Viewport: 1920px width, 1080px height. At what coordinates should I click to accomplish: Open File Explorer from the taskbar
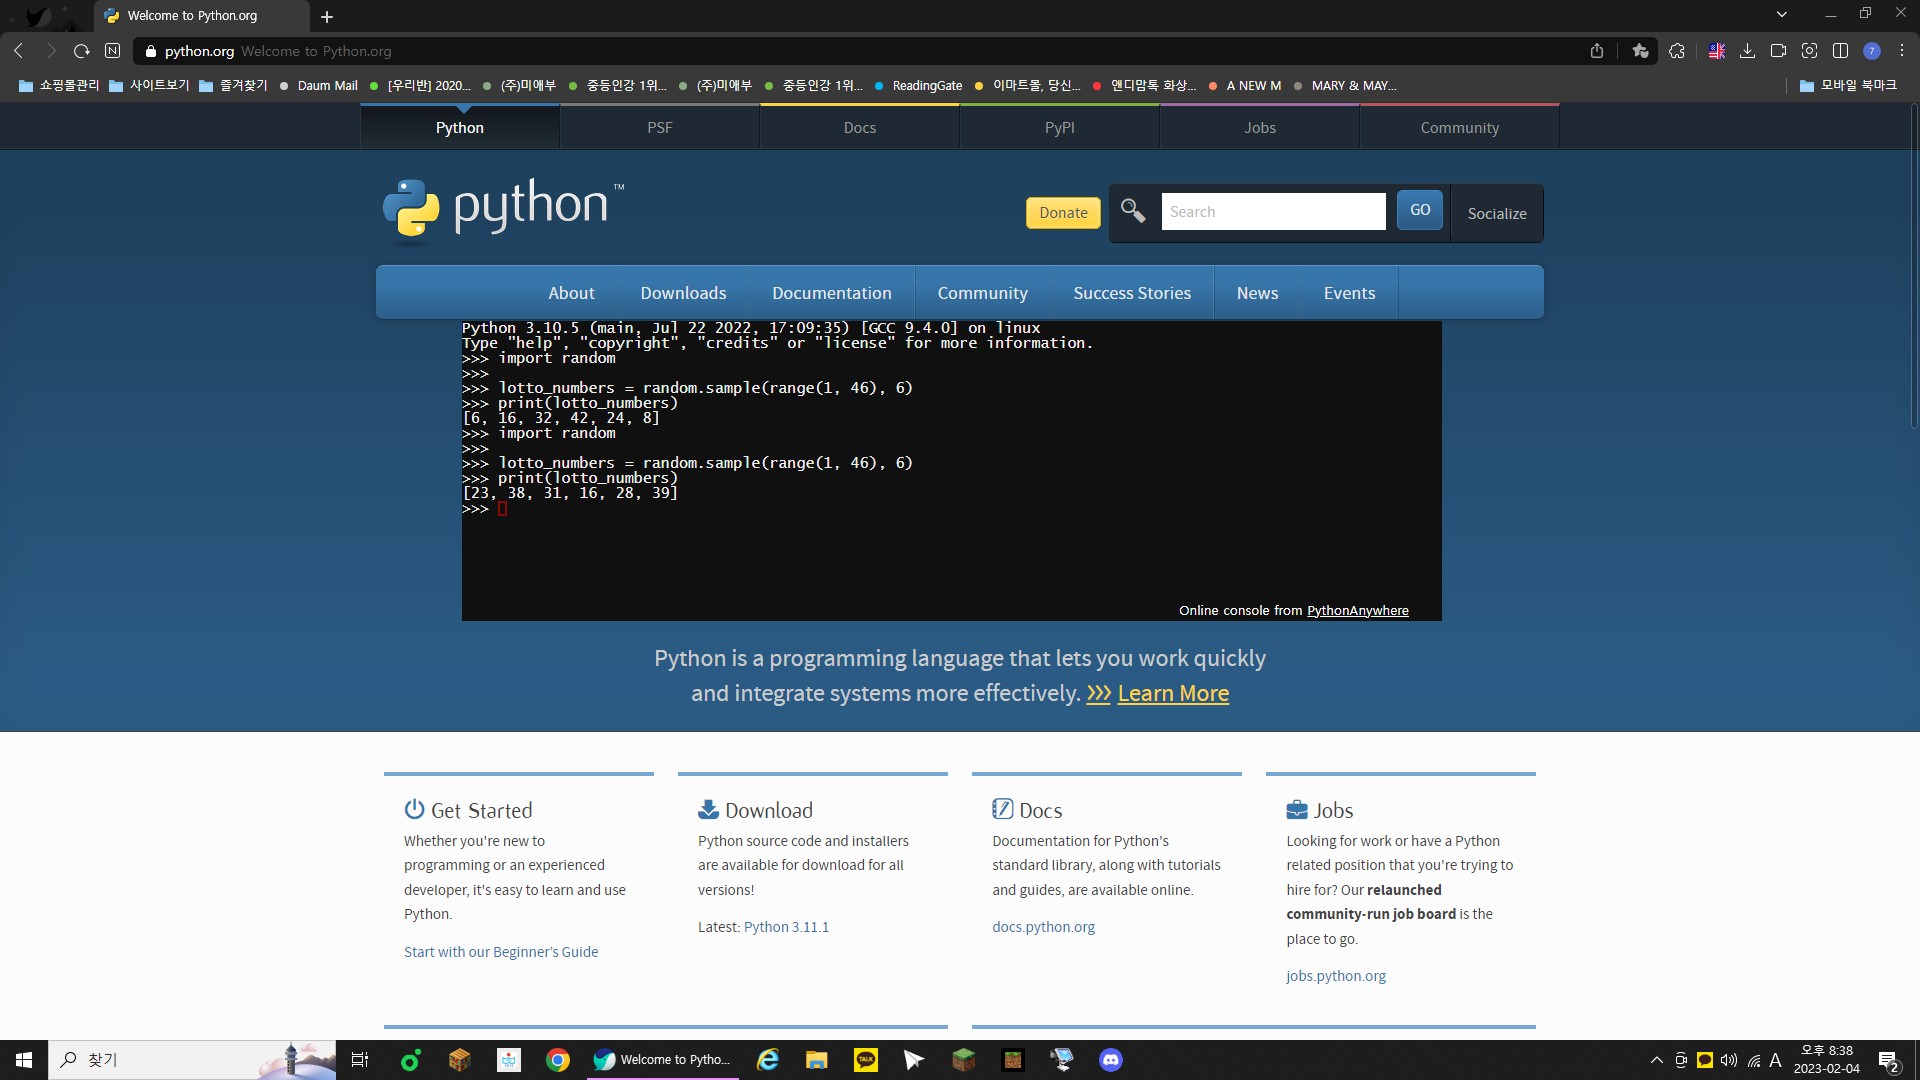pos(817,1060)
